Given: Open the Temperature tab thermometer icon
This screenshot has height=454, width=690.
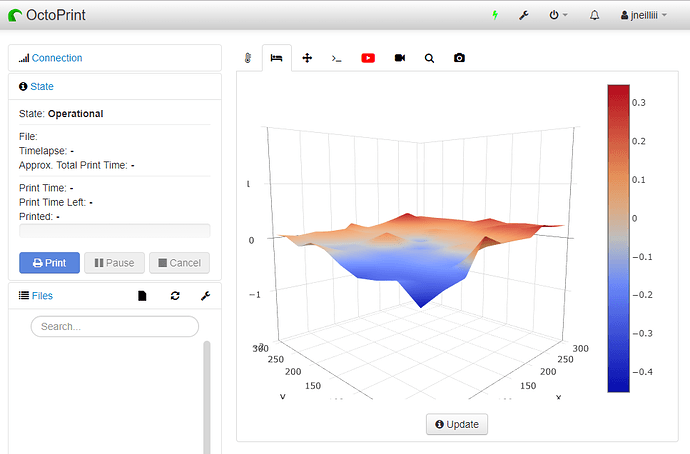Looking at the screenshot, I should (x=247, y=58).
